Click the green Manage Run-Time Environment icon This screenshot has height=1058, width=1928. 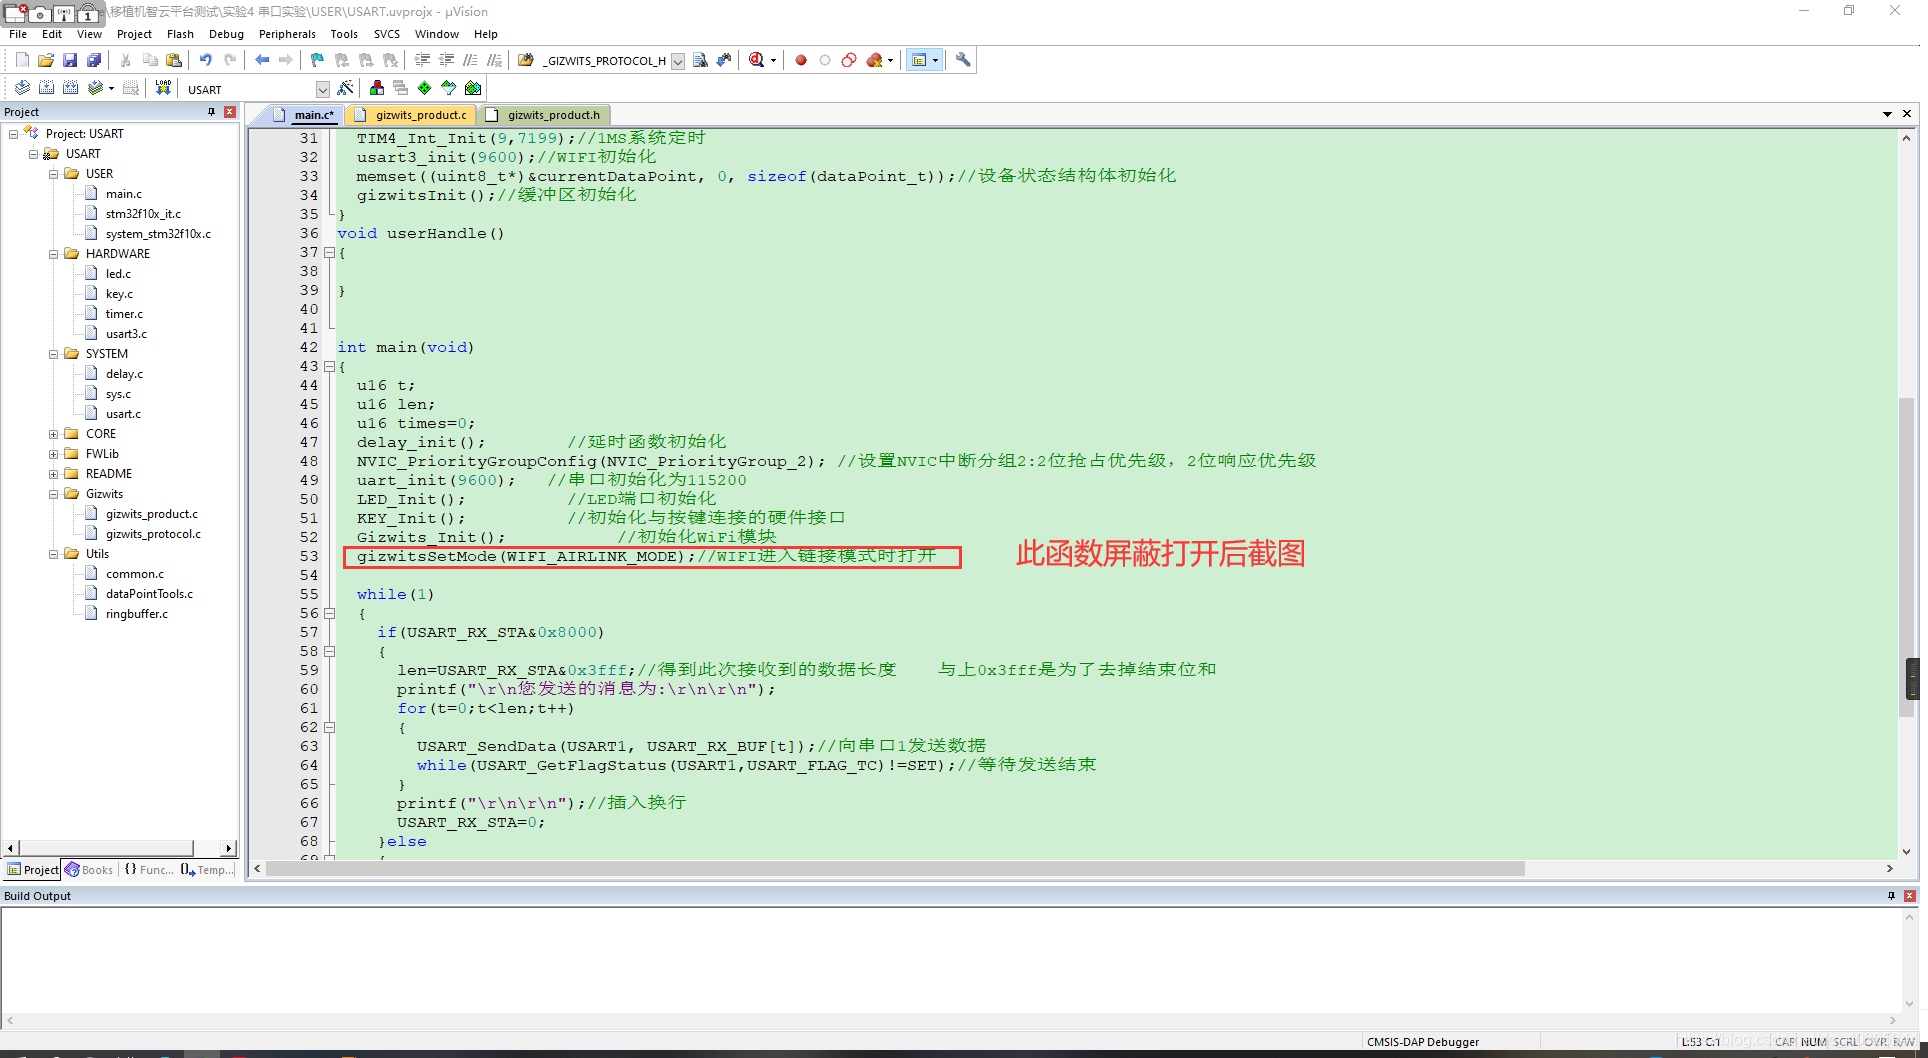(x=425, y=88)
